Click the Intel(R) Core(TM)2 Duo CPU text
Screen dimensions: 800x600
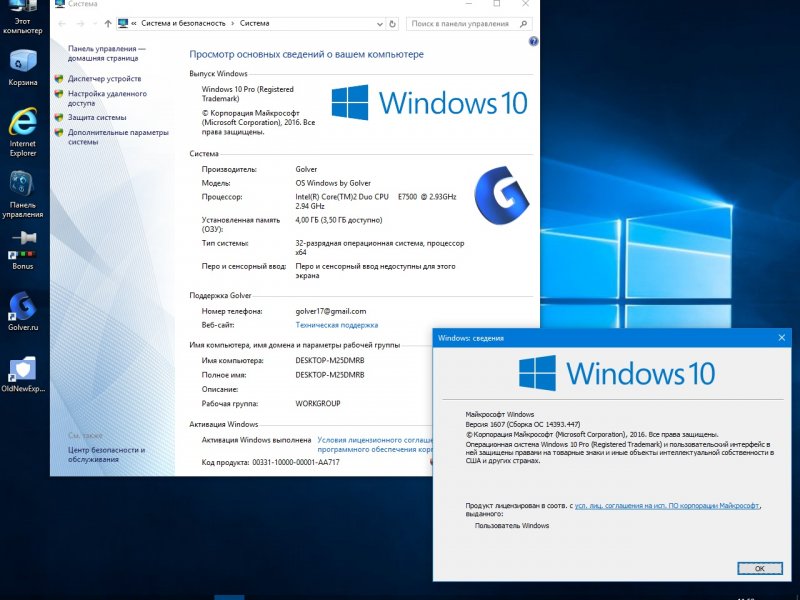342,196
